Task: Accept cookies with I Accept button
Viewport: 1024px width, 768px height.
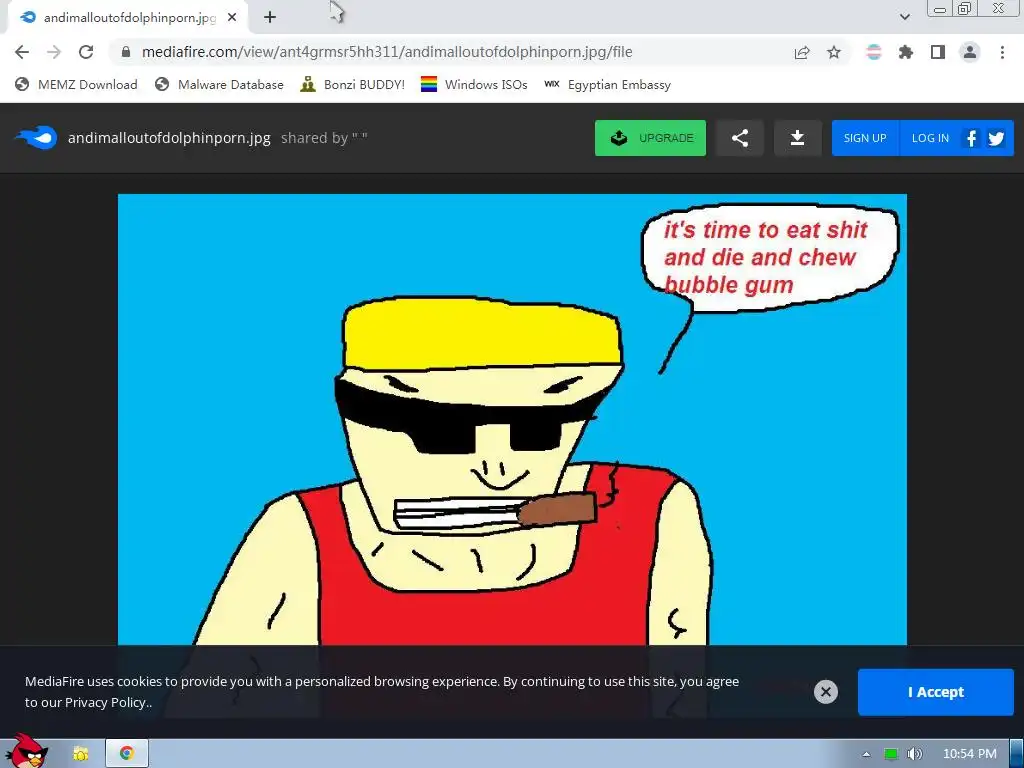Action: coord(936,692)
